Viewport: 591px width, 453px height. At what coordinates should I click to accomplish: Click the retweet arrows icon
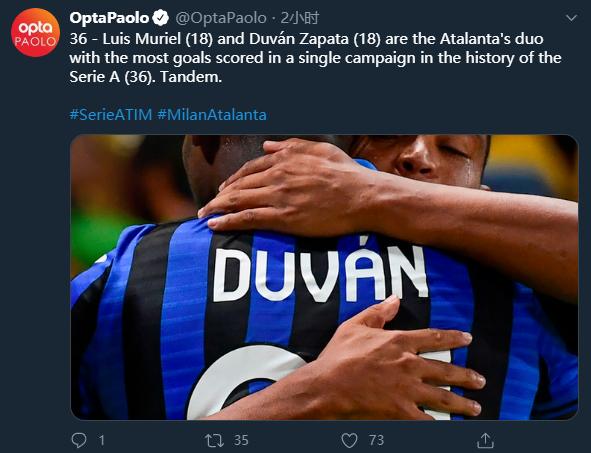click(214, 440)
